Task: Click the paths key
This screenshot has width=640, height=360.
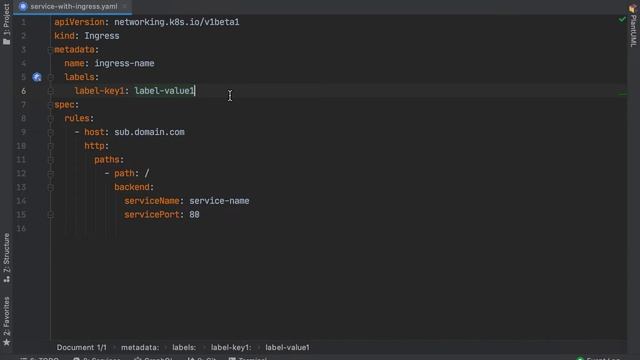Action: tap(107, 160)
